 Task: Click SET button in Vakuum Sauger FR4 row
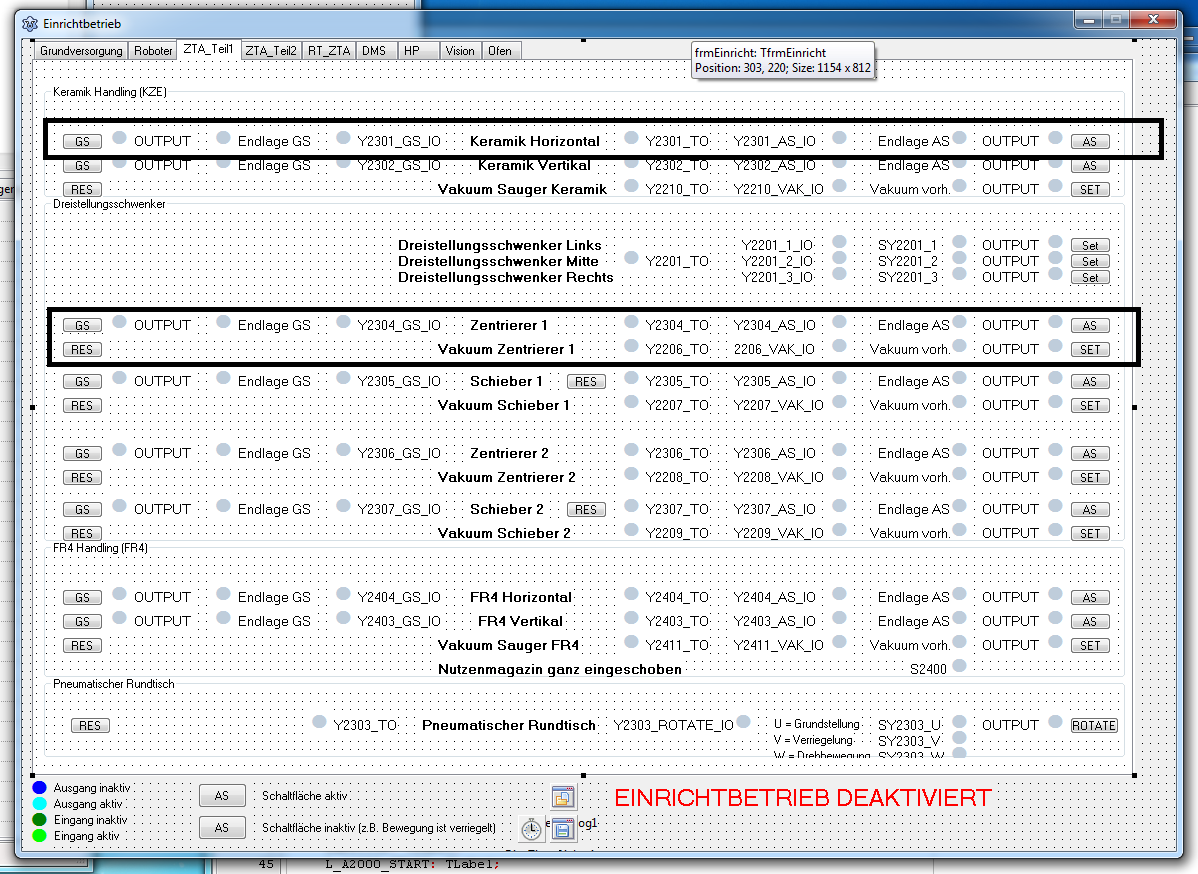tap(1089, 646)
